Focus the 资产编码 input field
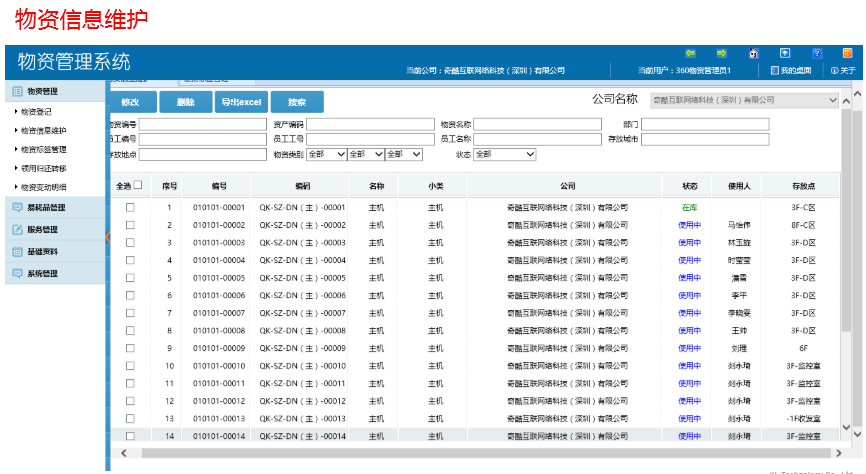 point(370,124)
